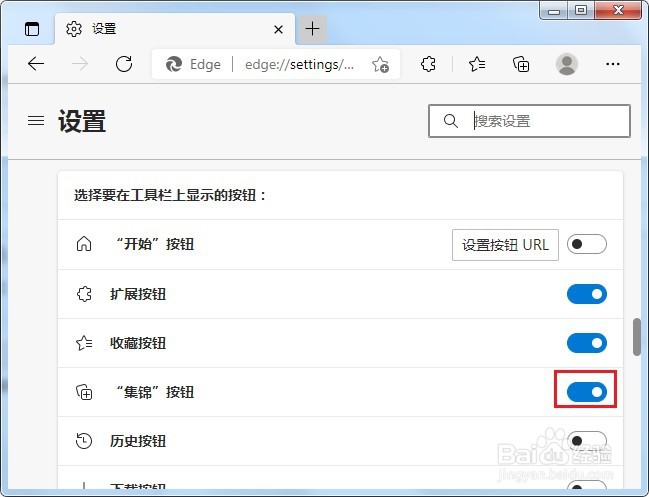
Task: Open the Settings and more menu
Action: tap(613, 64)
